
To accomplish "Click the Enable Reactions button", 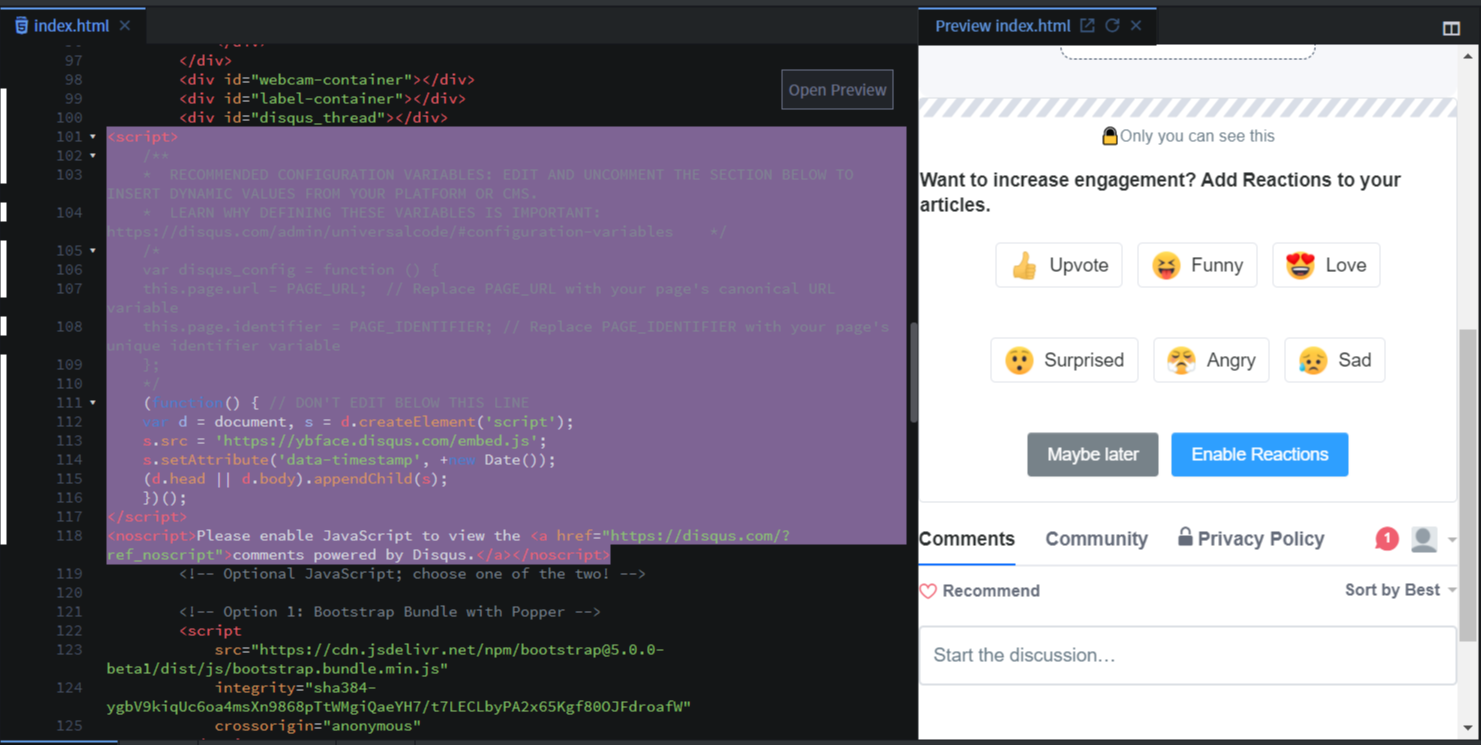I will tap(1259, 454).
